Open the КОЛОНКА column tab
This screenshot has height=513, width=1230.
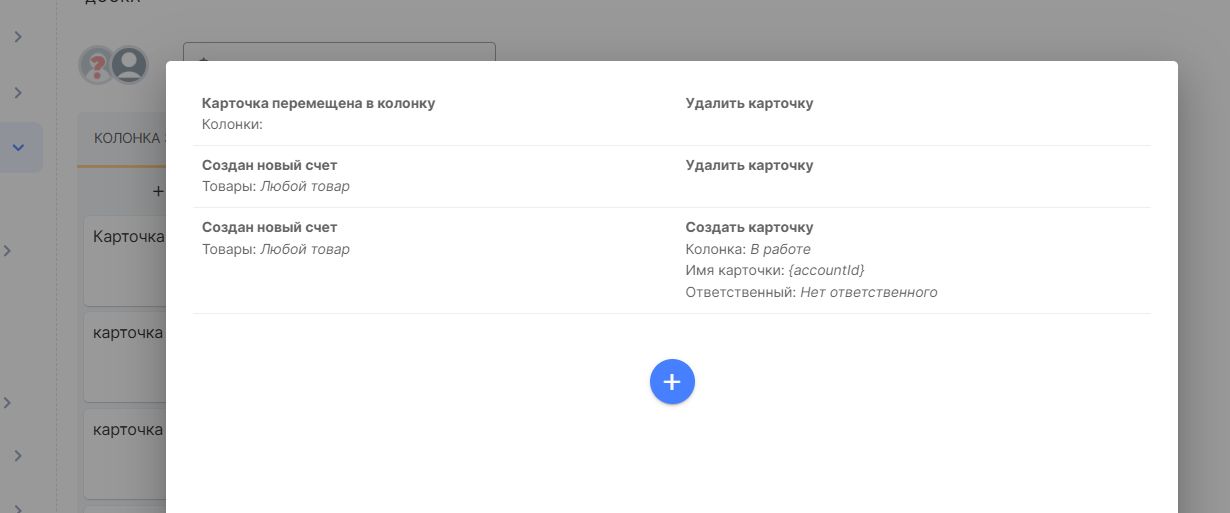pyautogui.click(x=127, y=139)
